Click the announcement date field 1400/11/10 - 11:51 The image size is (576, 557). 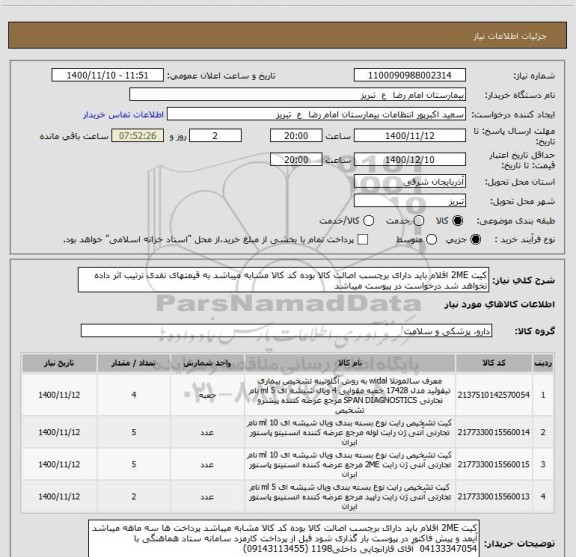[107, 75]
